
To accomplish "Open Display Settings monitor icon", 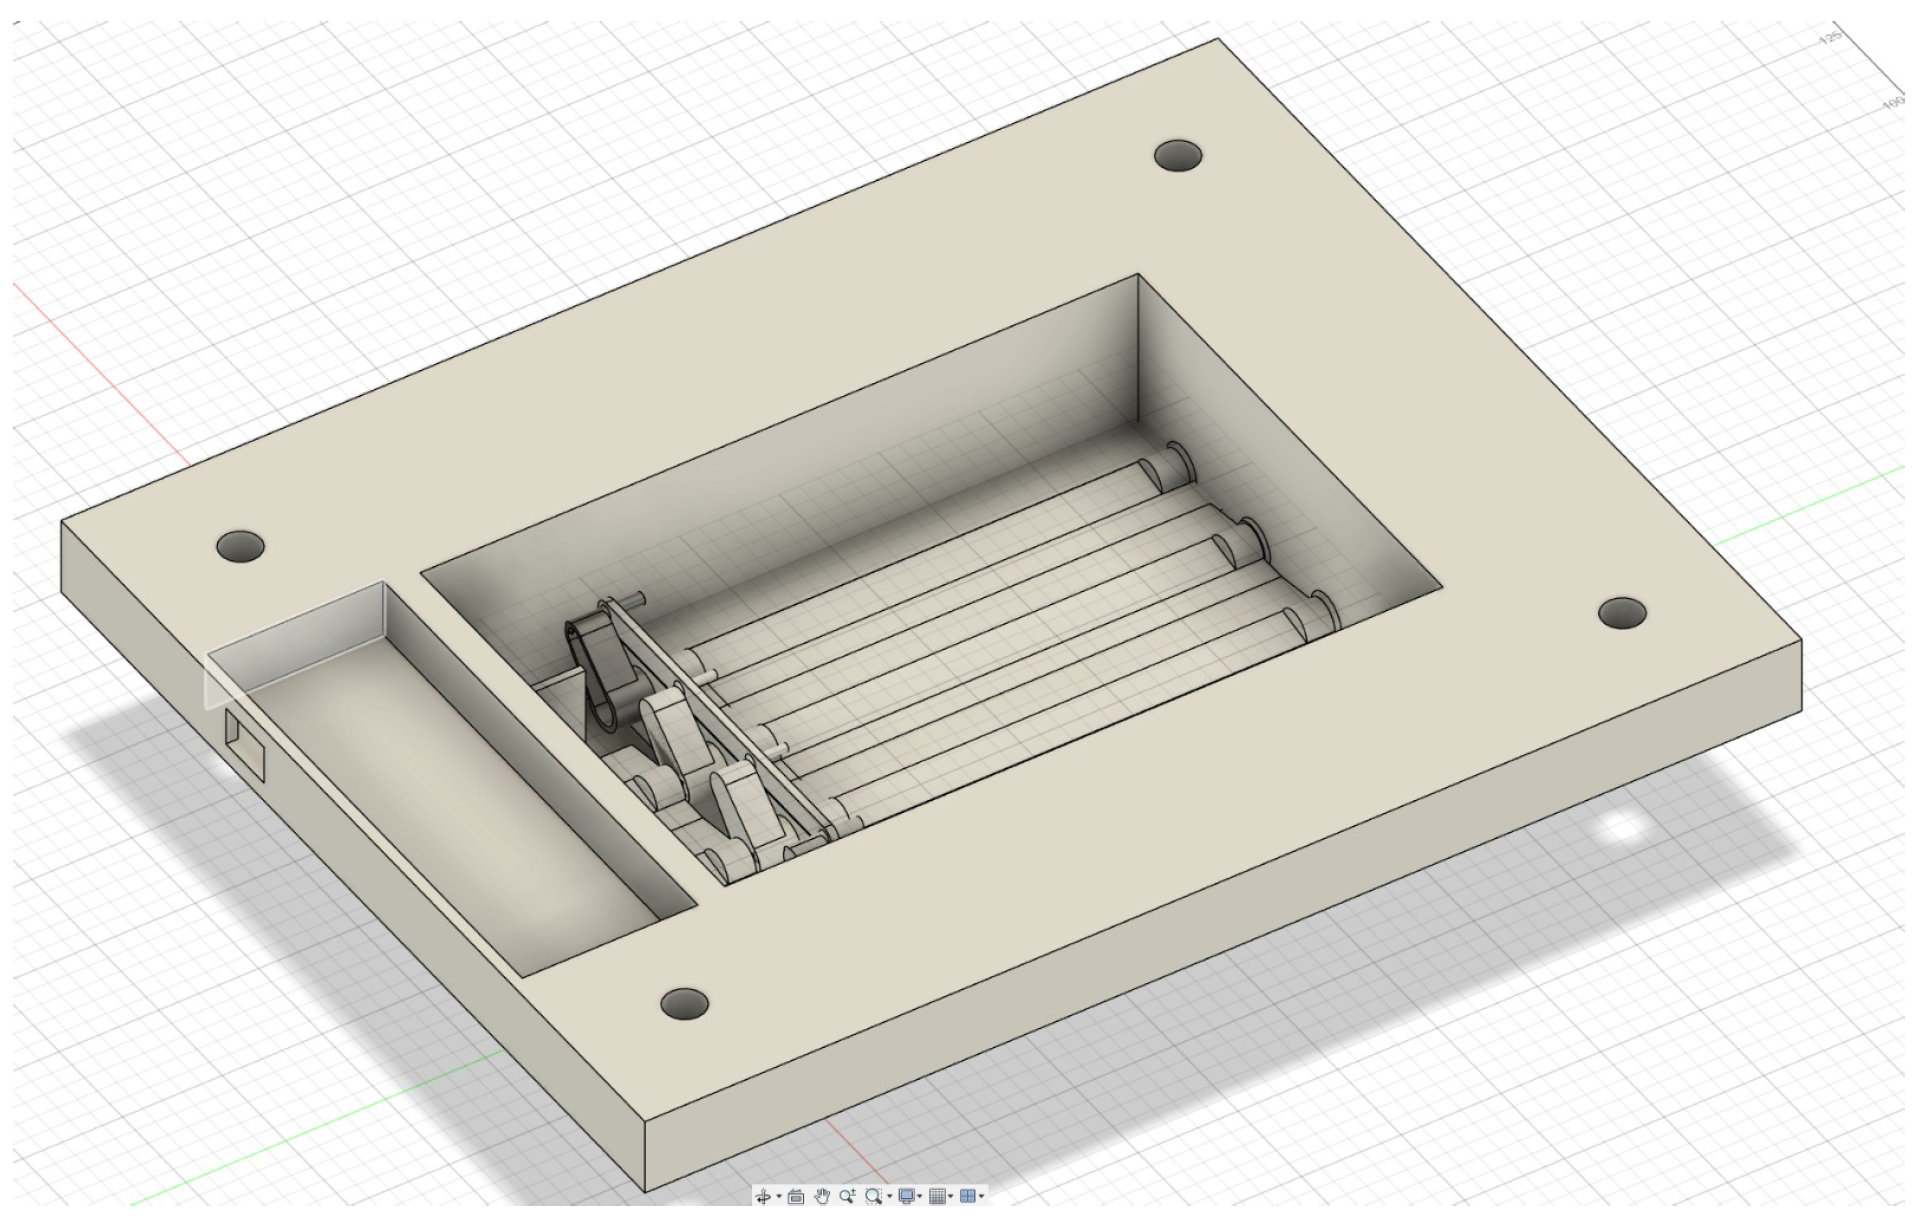I will (907, 1196).
